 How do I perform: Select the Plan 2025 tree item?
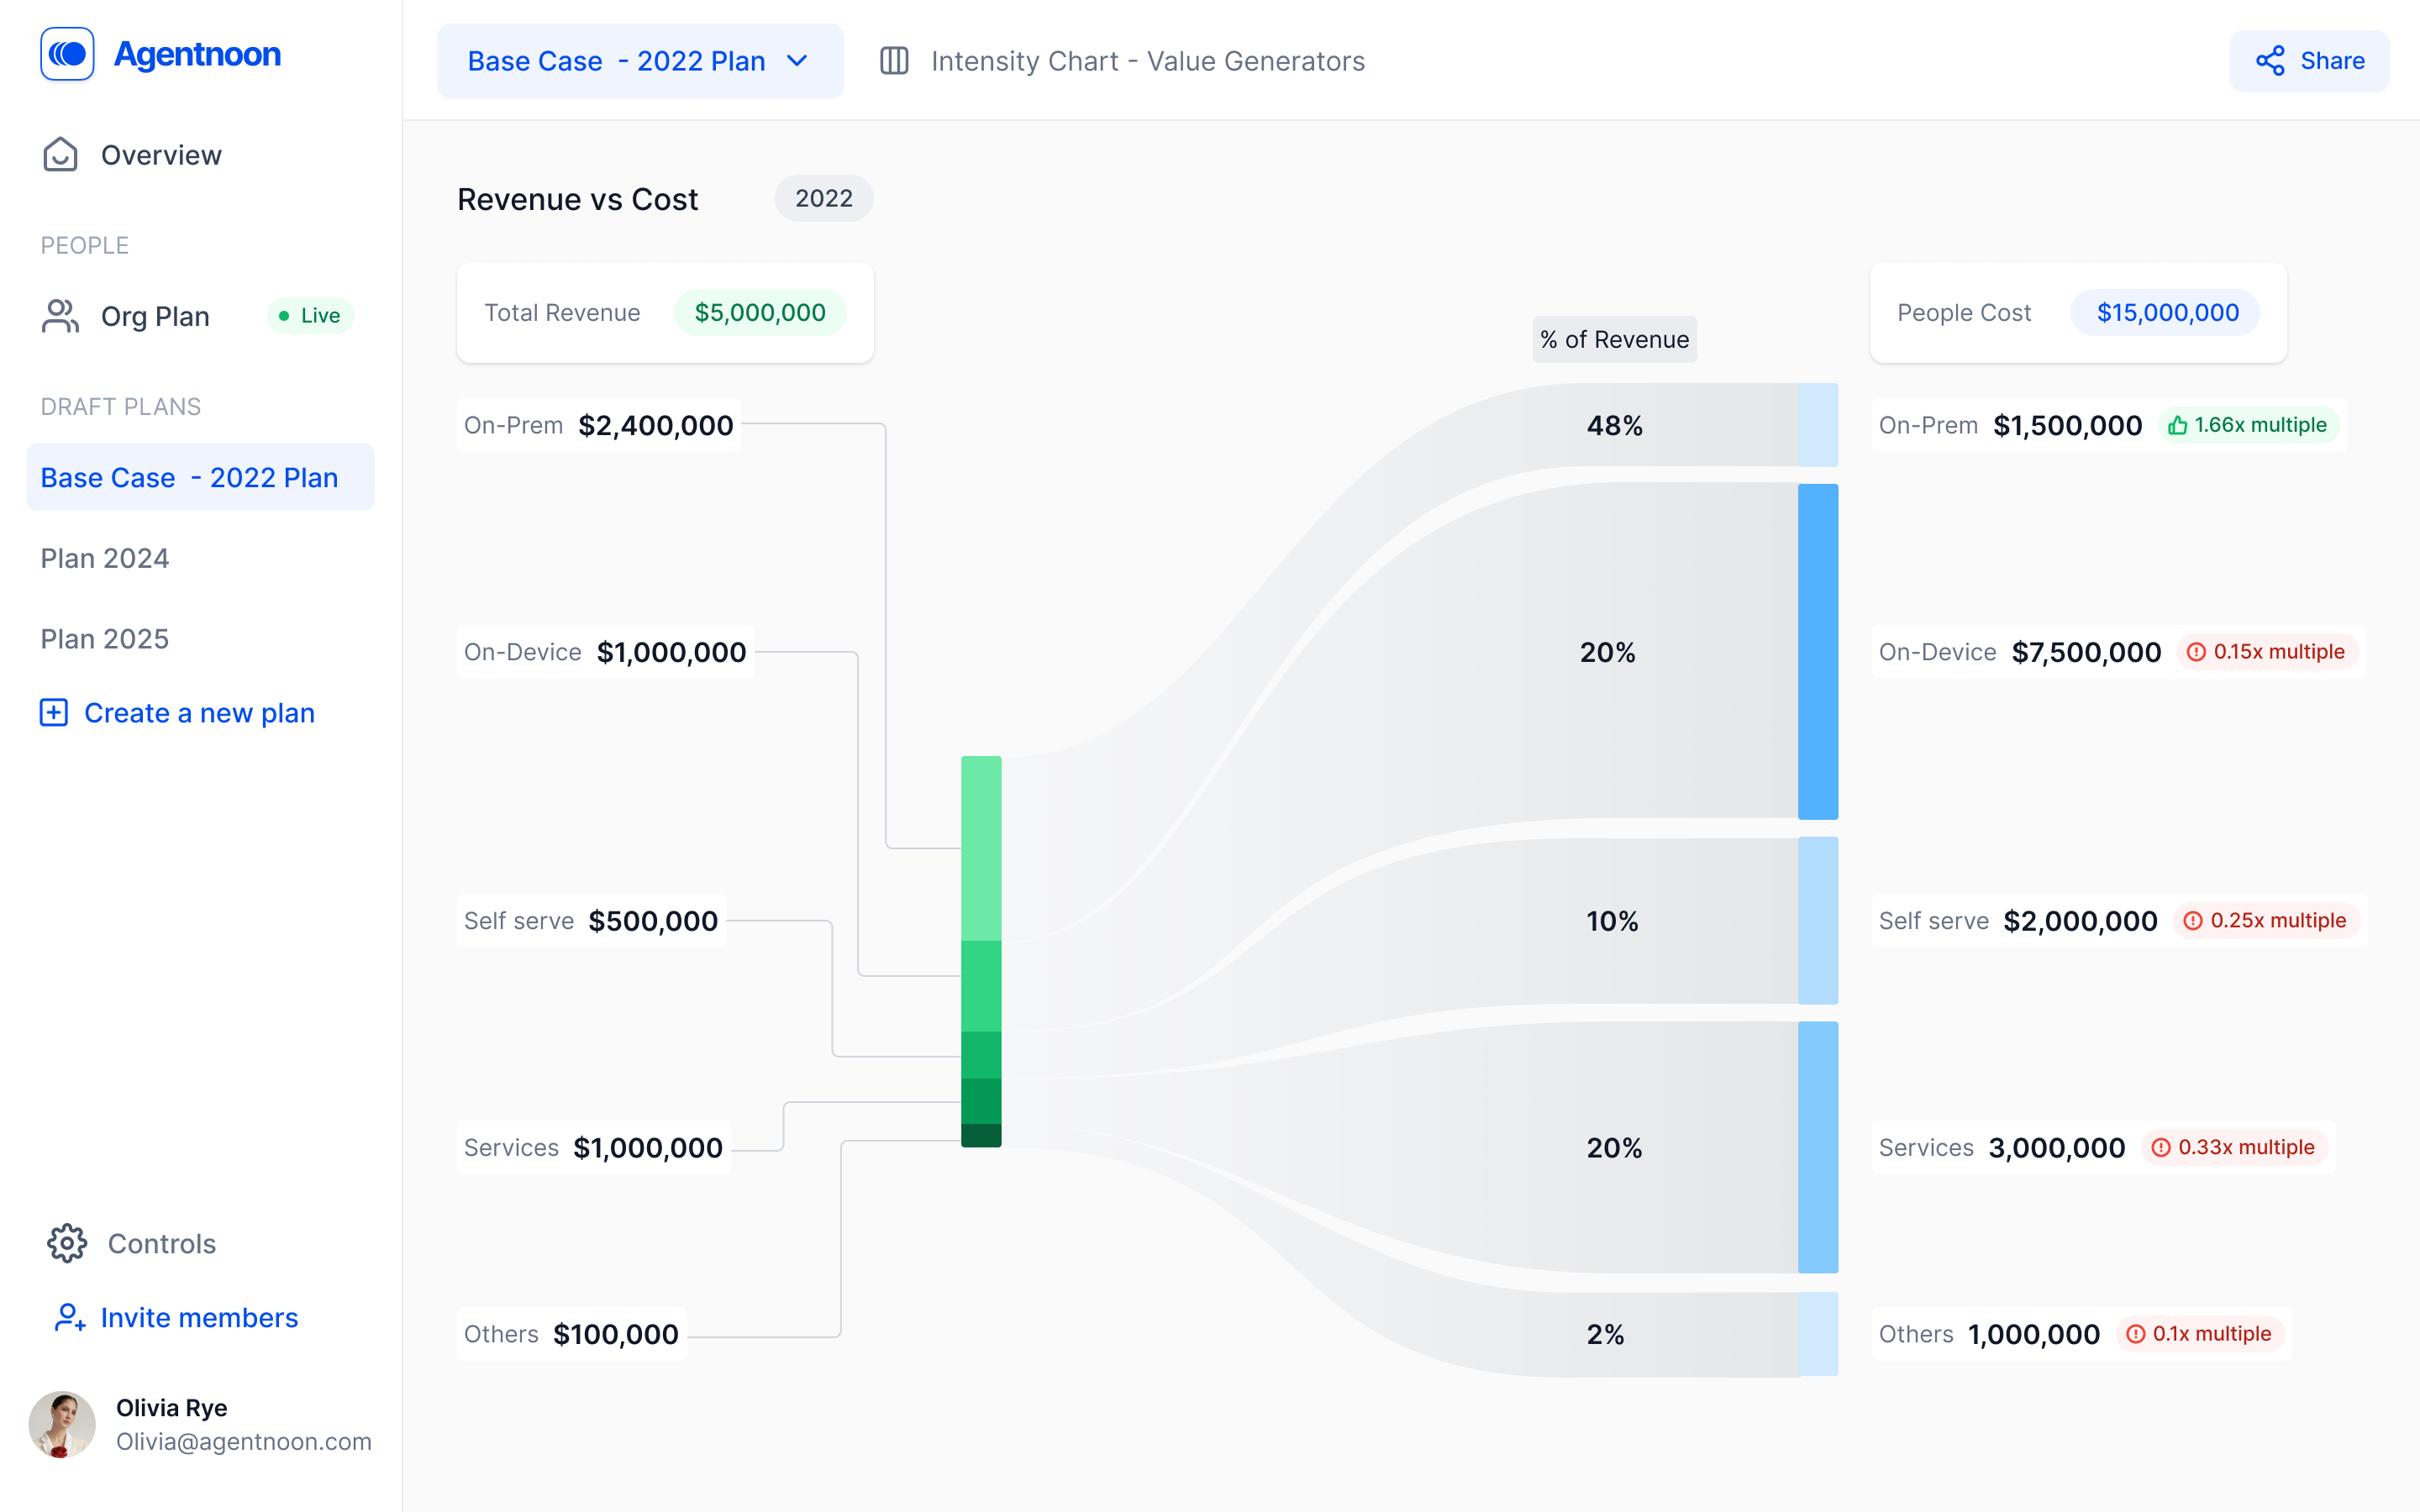pyautogui.click(x=104, y=639)
